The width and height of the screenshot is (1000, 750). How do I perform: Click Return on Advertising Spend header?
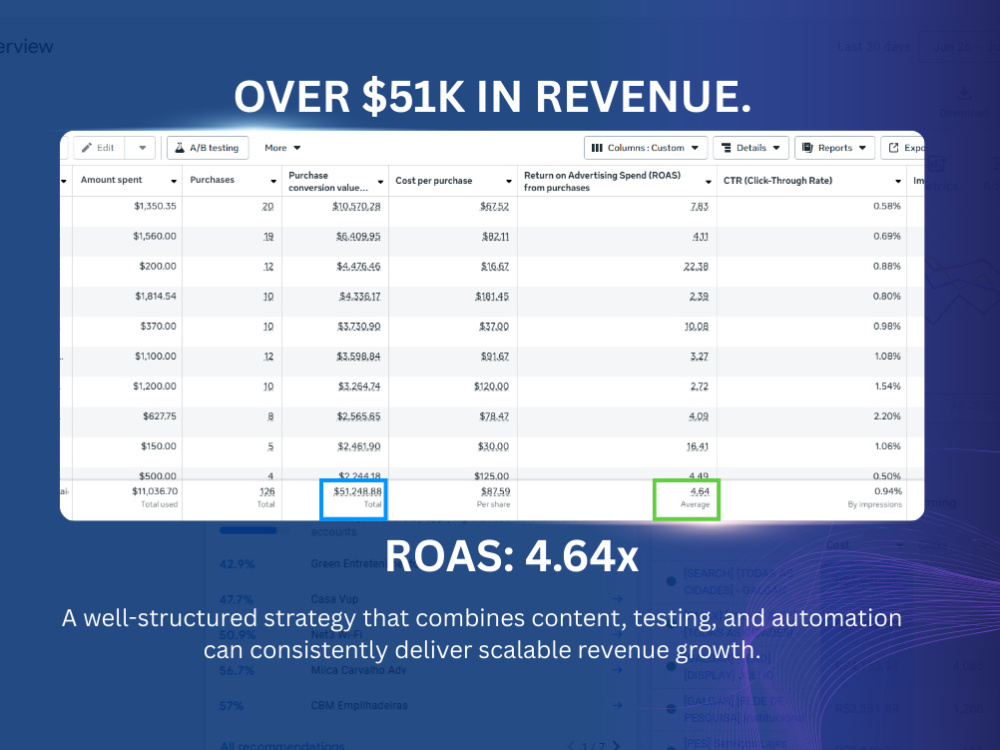click(x=602, y=181)
